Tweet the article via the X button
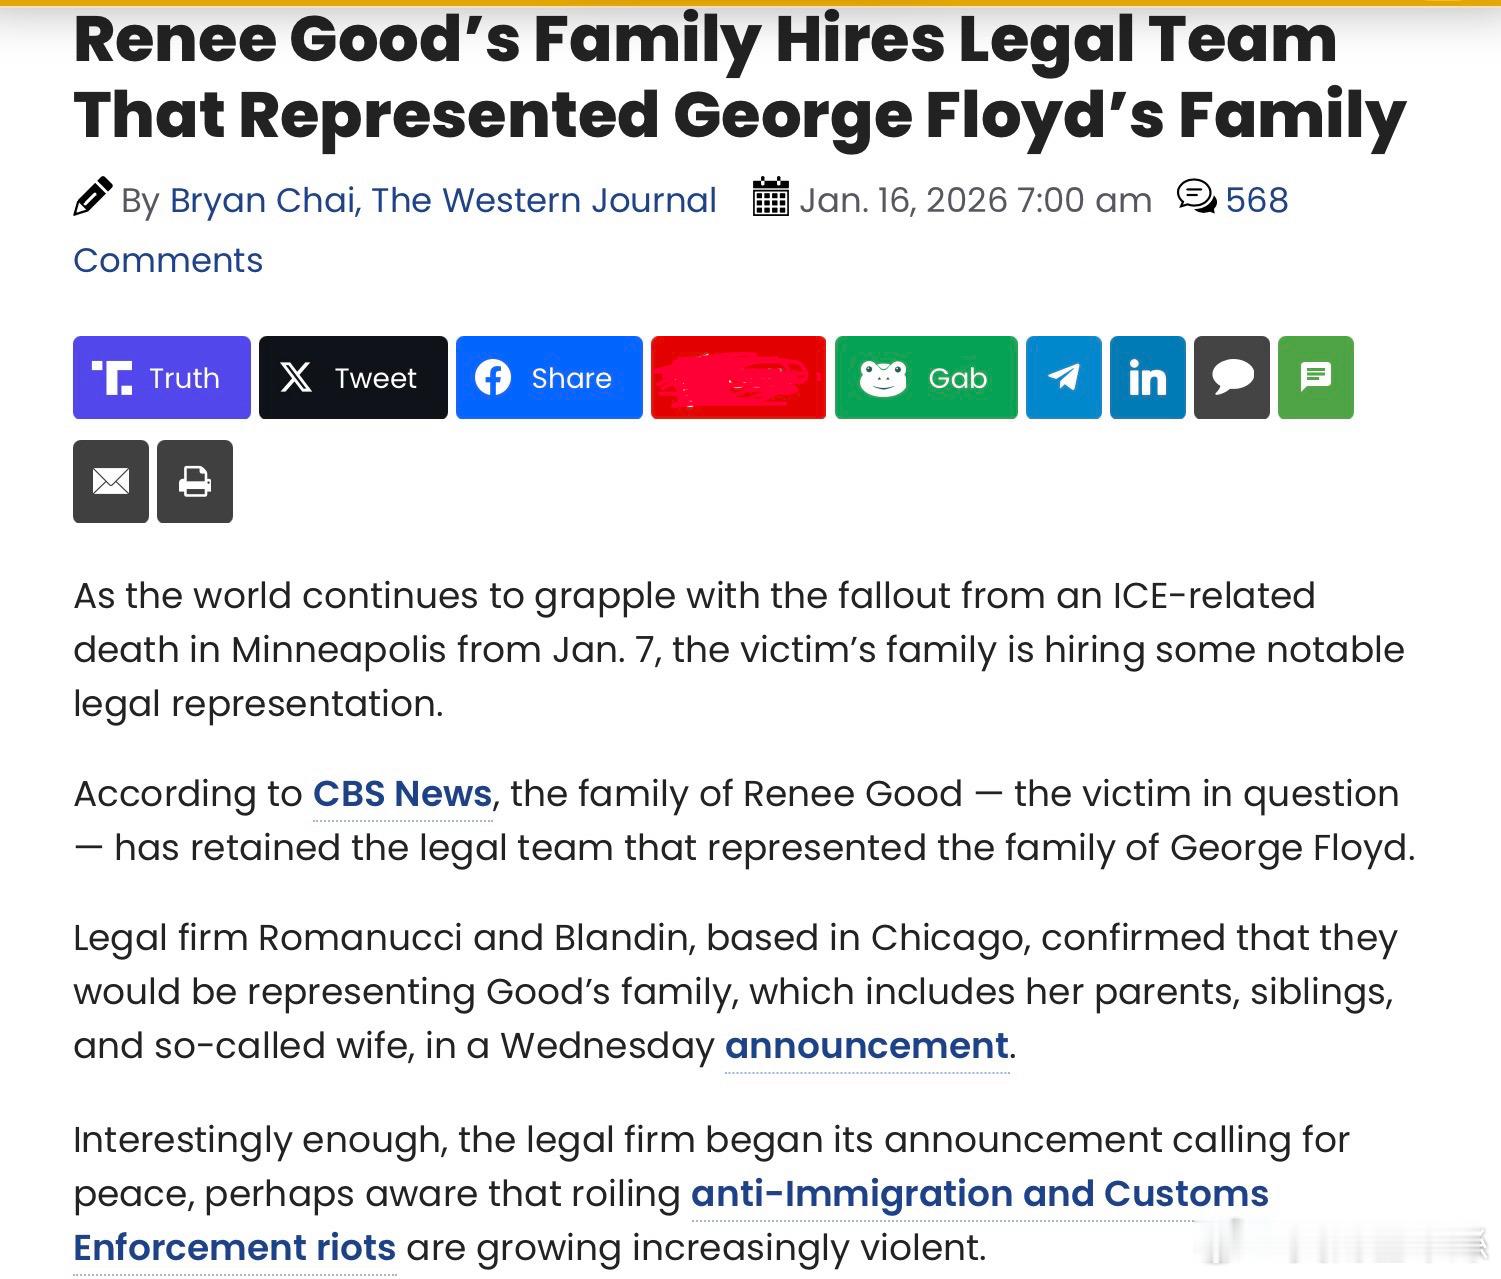1501x1279 pixels. 352,378
